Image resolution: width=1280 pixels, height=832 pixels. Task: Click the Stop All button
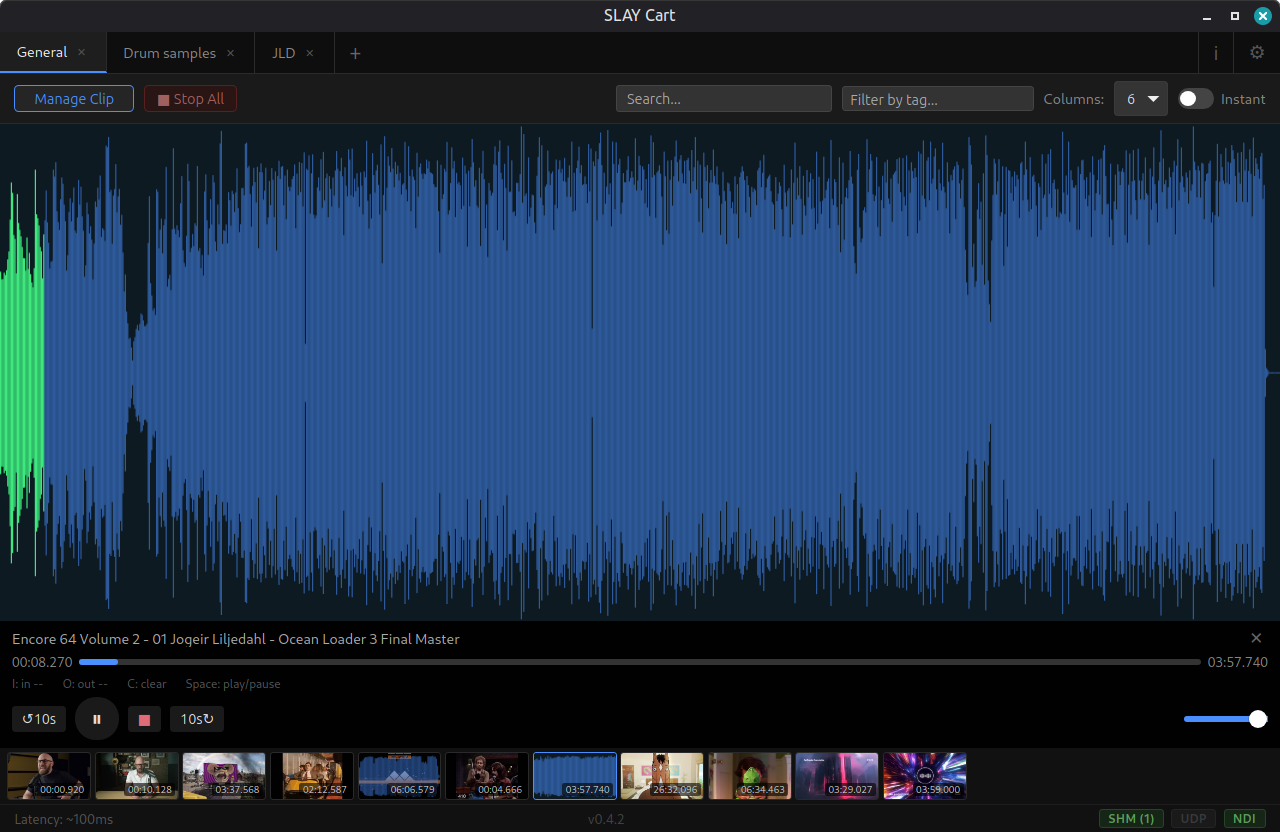[190, 98]
